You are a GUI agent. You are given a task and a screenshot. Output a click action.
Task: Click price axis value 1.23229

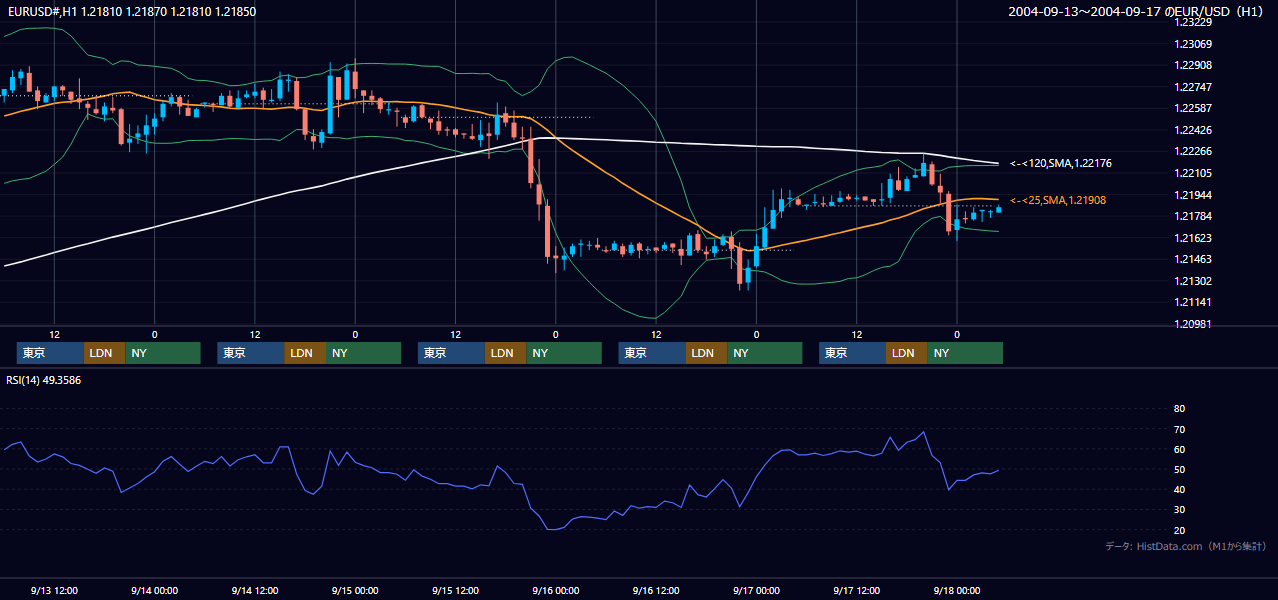[1193, 22]
